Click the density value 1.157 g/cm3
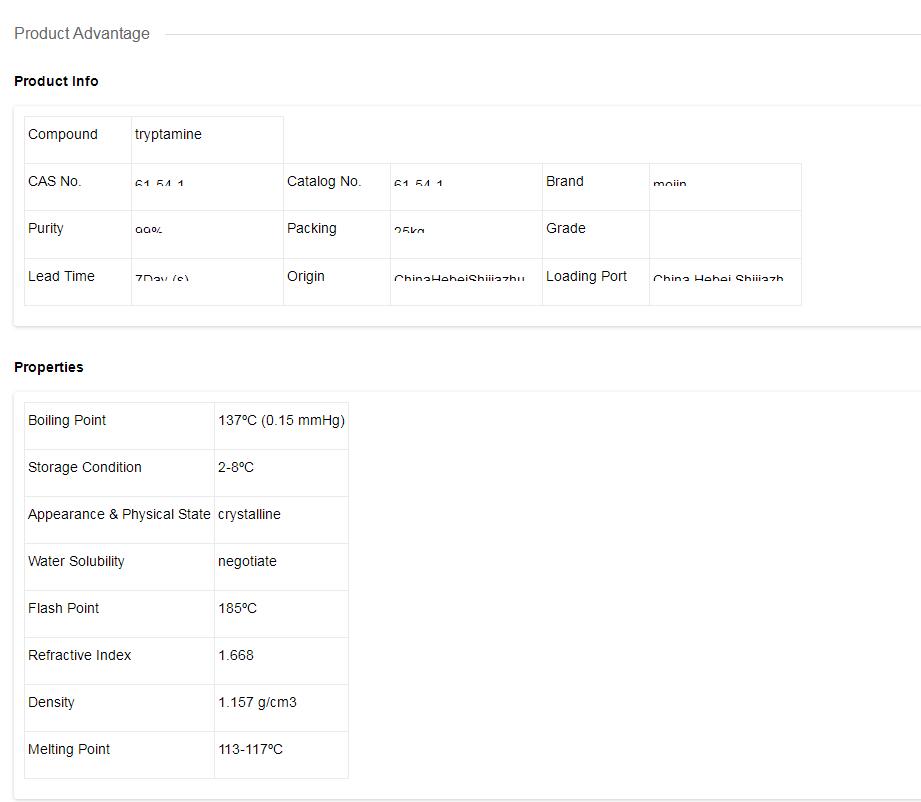 [257, 702]
